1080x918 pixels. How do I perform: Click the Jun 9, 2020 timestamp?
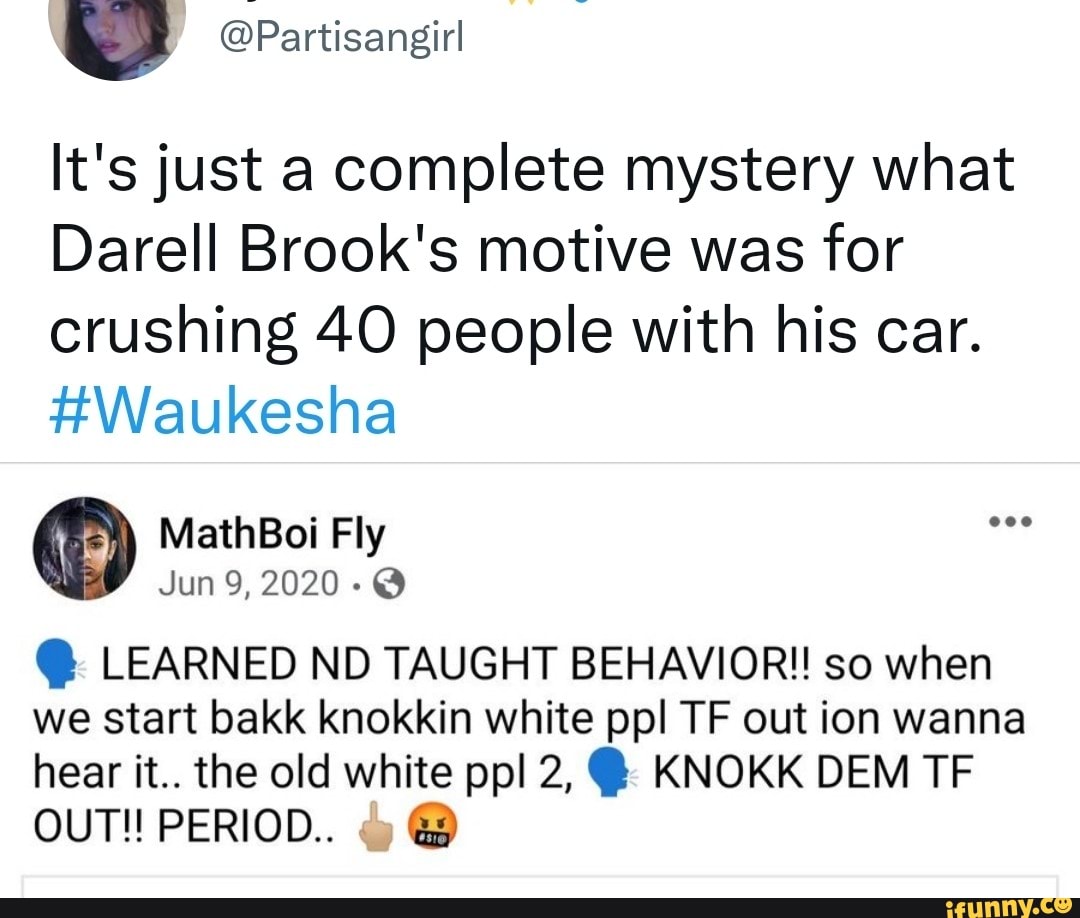coord(248,584)
